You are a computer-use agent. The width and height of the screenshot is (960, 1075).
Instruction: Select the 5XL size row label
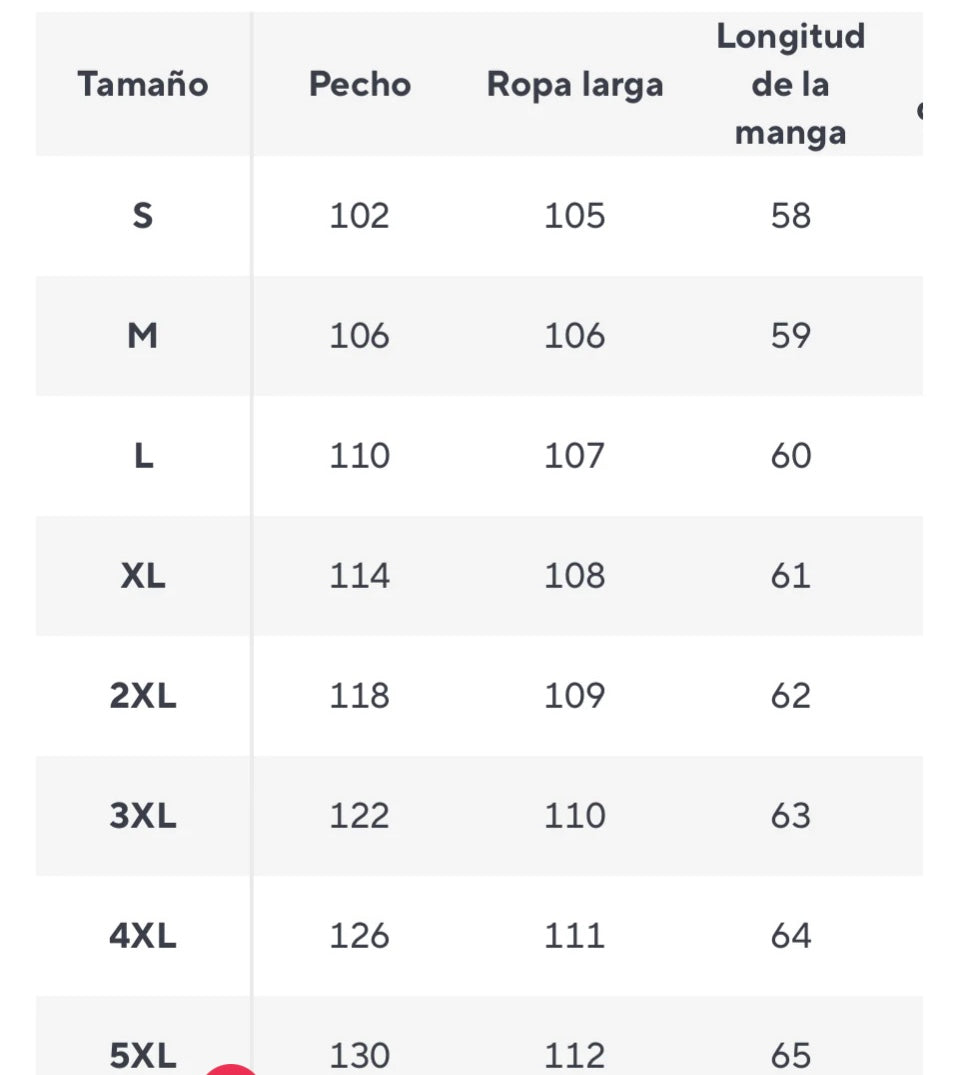143,1054
